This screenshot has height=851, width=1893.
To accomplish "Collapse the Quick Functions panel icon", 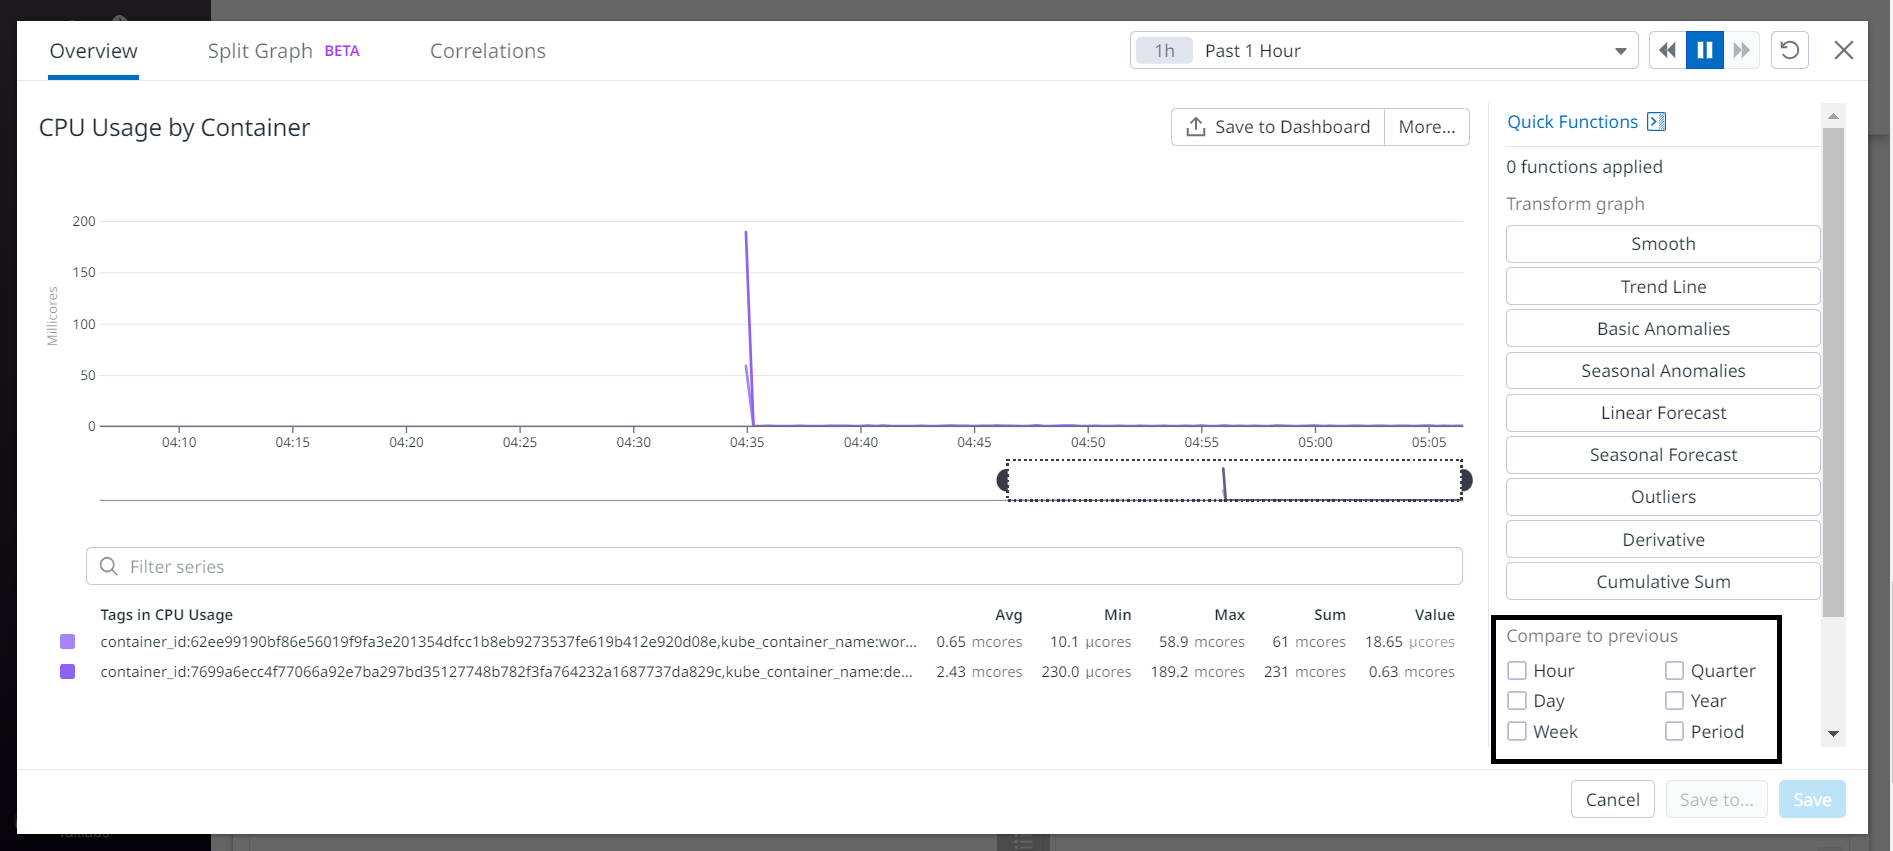I will pyautogui.click(x=1657, y=122).
